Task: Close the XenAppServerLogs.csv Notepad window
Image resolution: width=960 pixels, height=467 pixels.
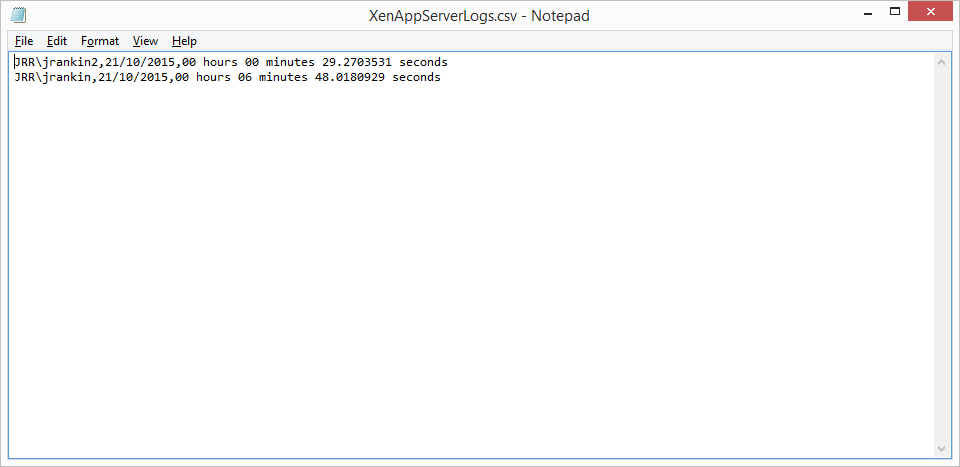Action: click(x=931, y=11)
